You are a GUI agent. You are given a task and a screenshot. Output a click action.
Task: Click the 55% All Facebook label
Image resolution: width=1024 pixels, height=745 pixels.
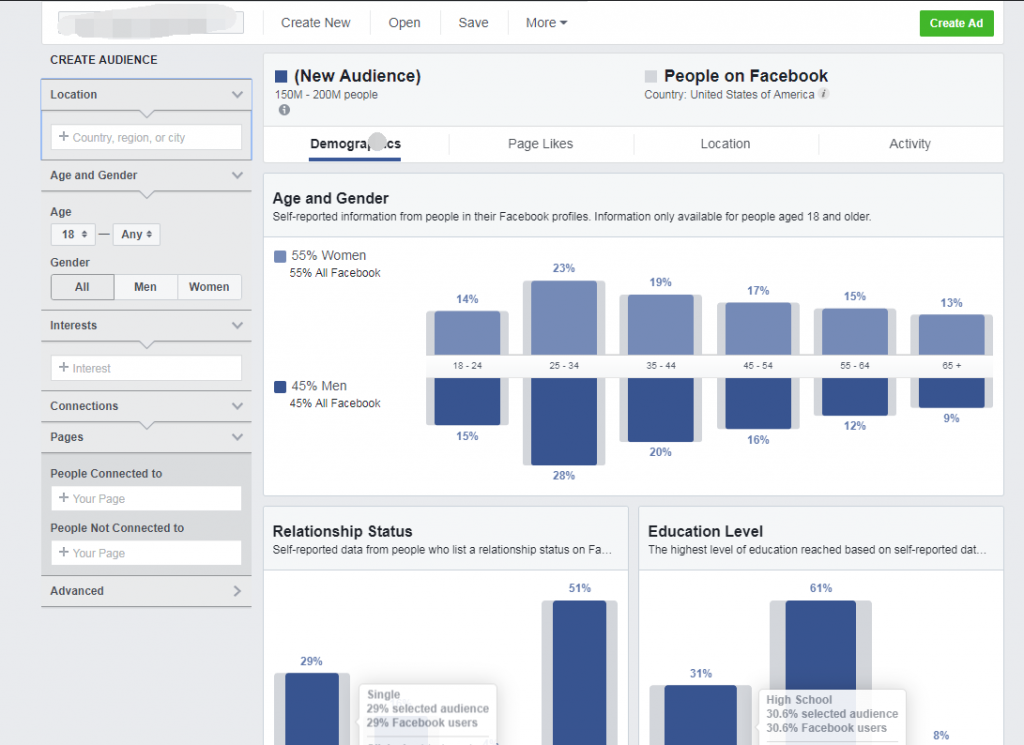pyautogui.click(x=335, y=273)
